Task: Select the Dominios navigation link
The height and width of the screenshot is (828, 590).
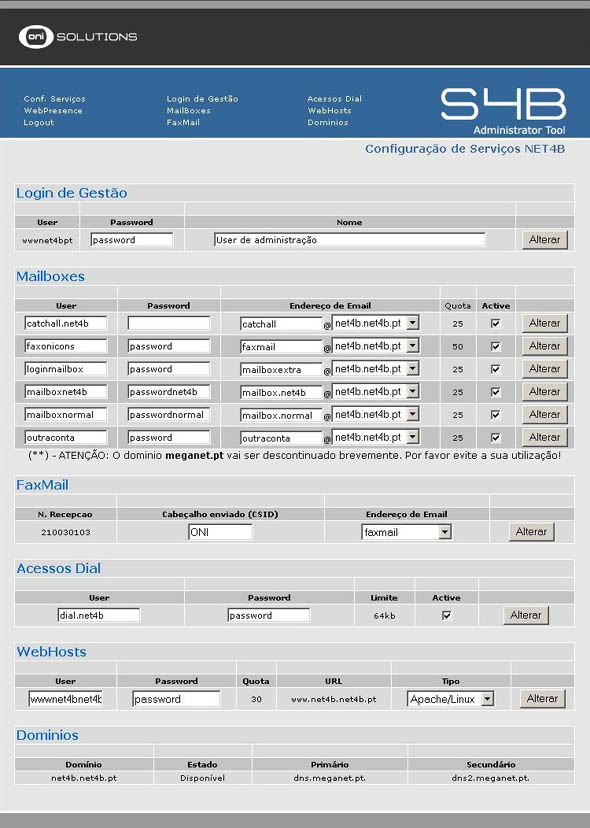Action: point(328,122)
